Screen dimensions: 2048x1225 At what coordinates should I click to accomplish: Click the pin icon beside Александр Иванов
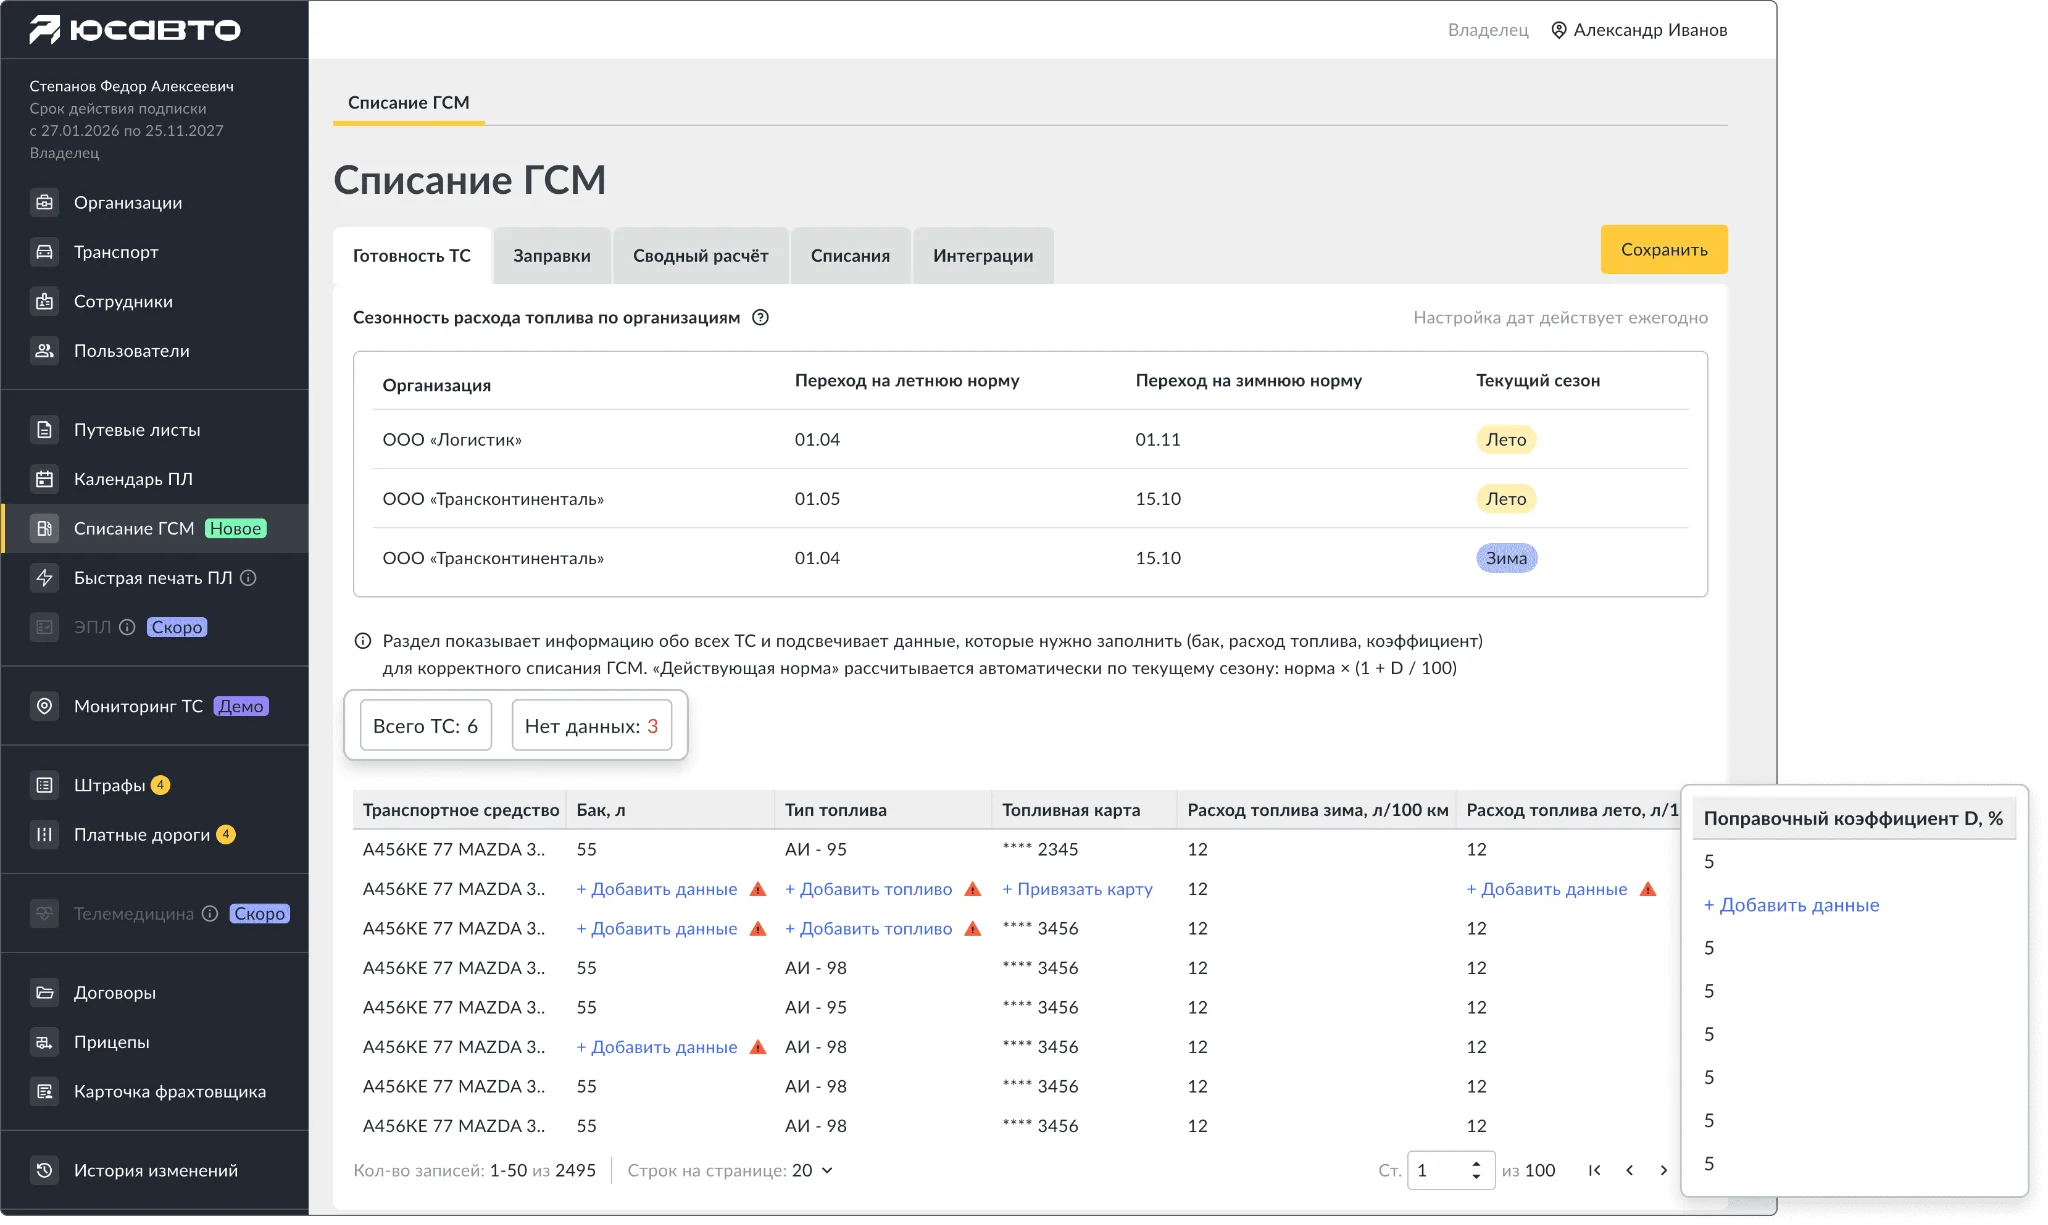1558,30
